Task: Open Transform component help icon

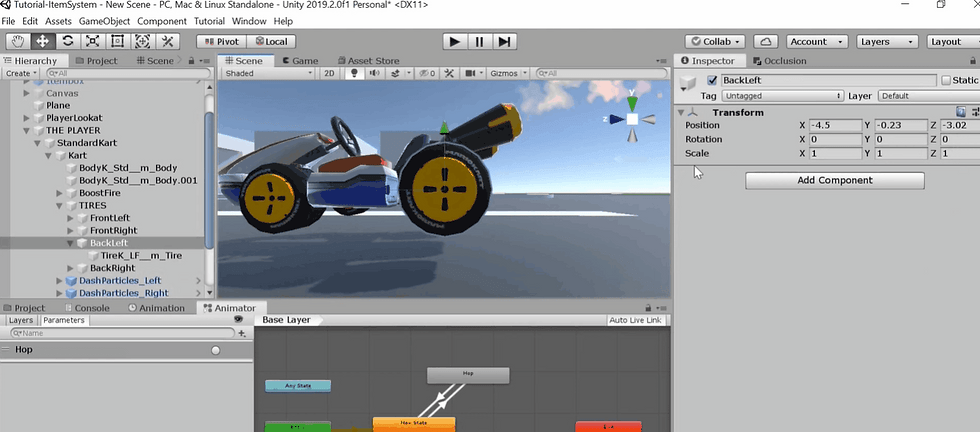Action: [961, 112]
